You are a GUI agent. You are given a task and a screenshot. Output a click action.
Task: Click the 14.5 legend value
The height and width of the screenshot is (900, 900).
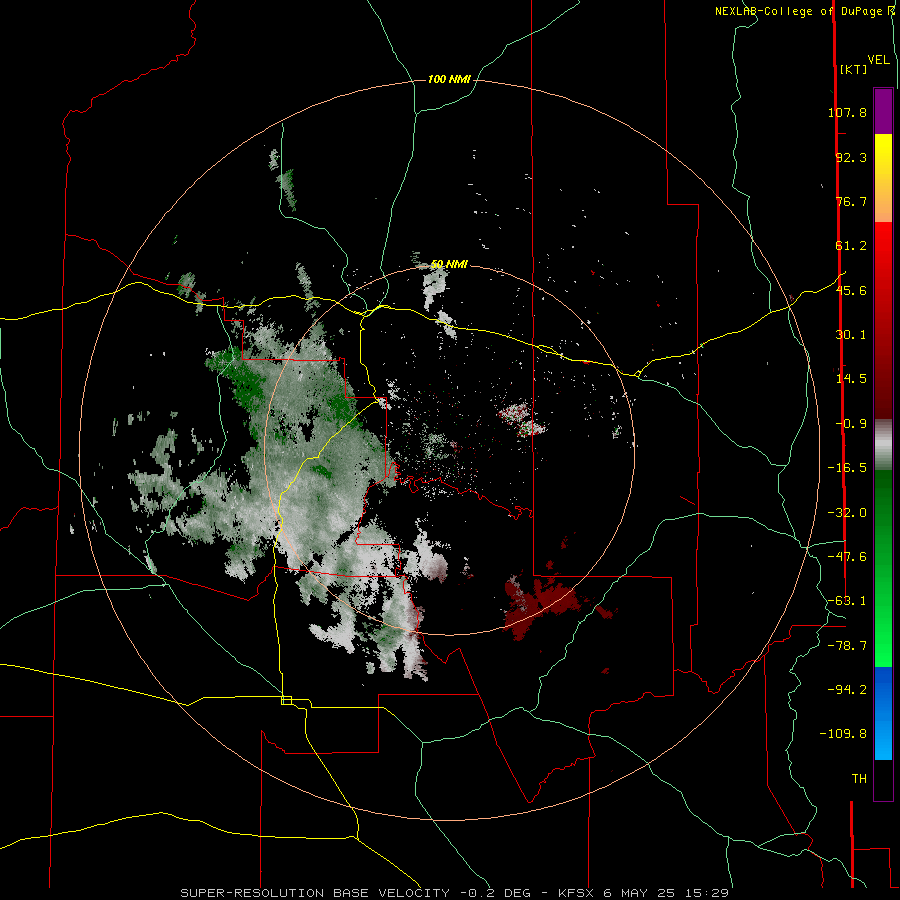pos(851,379)
